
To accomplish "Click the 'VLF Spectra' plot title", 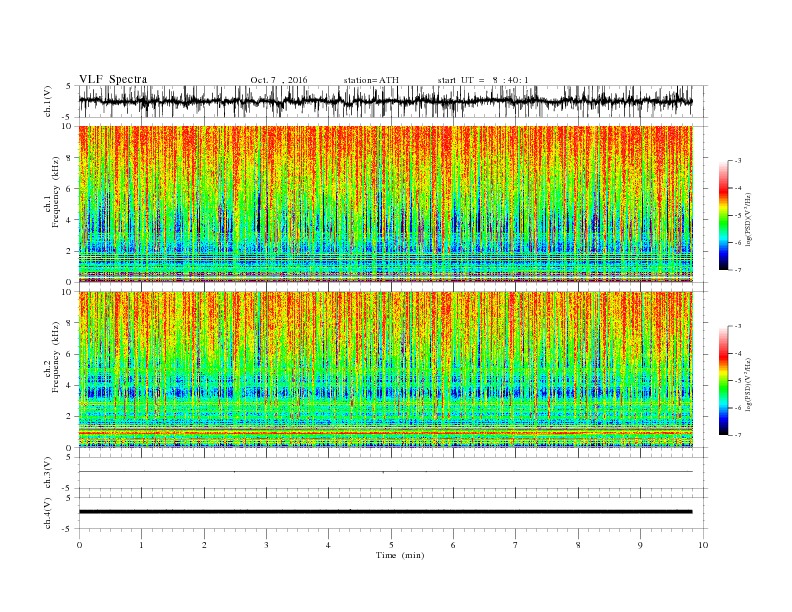I will point(113,79).
